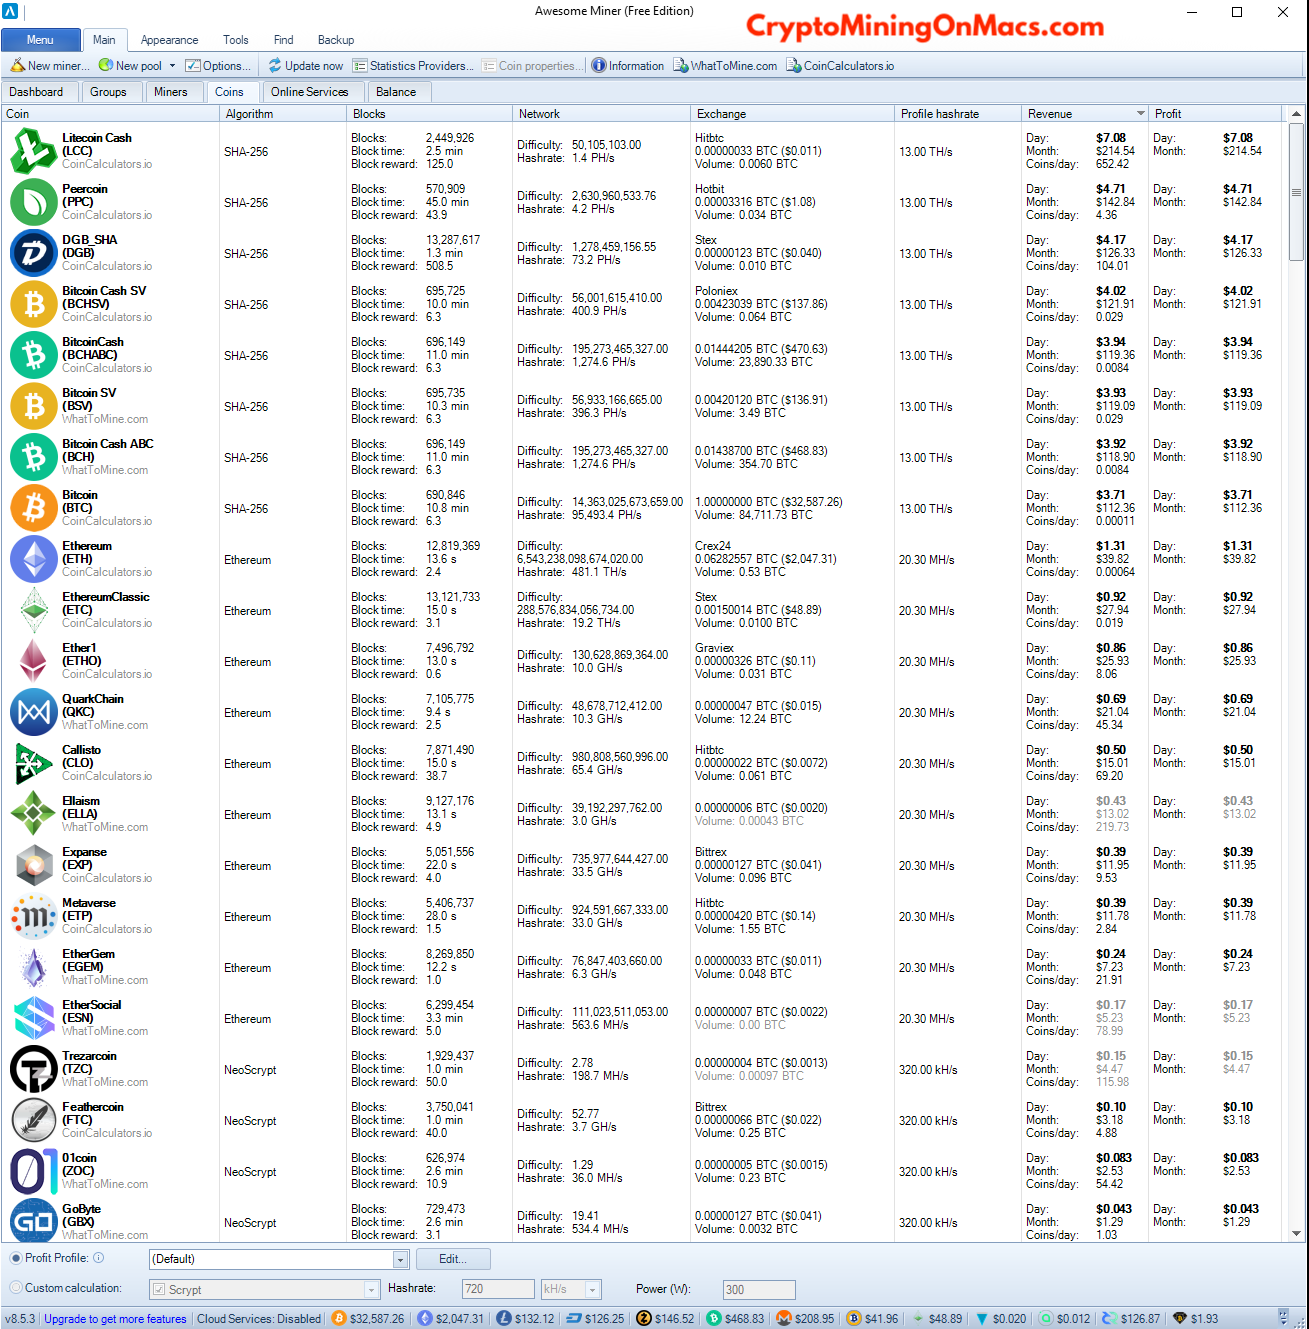Open the Revenue column sort dropdown arrow
Screen dimensions: 1309x1329
(x=1140, y=114)
